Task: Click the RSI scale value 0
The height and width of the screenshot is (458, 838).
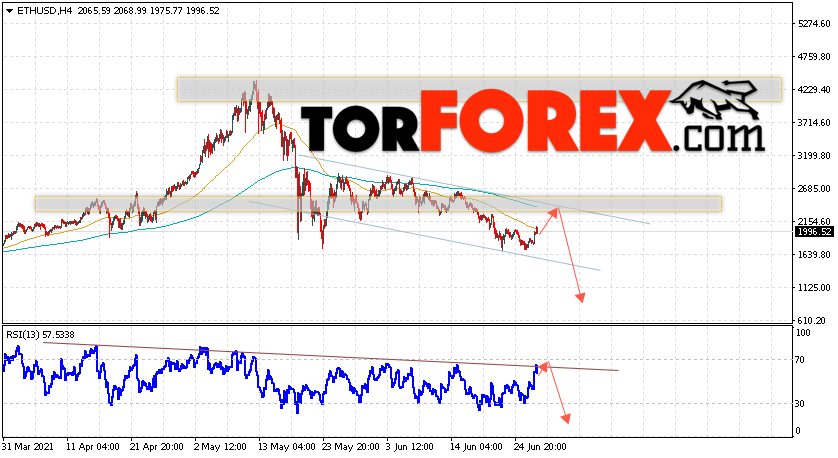Action: pyautogui.click(x=798, y=431)
